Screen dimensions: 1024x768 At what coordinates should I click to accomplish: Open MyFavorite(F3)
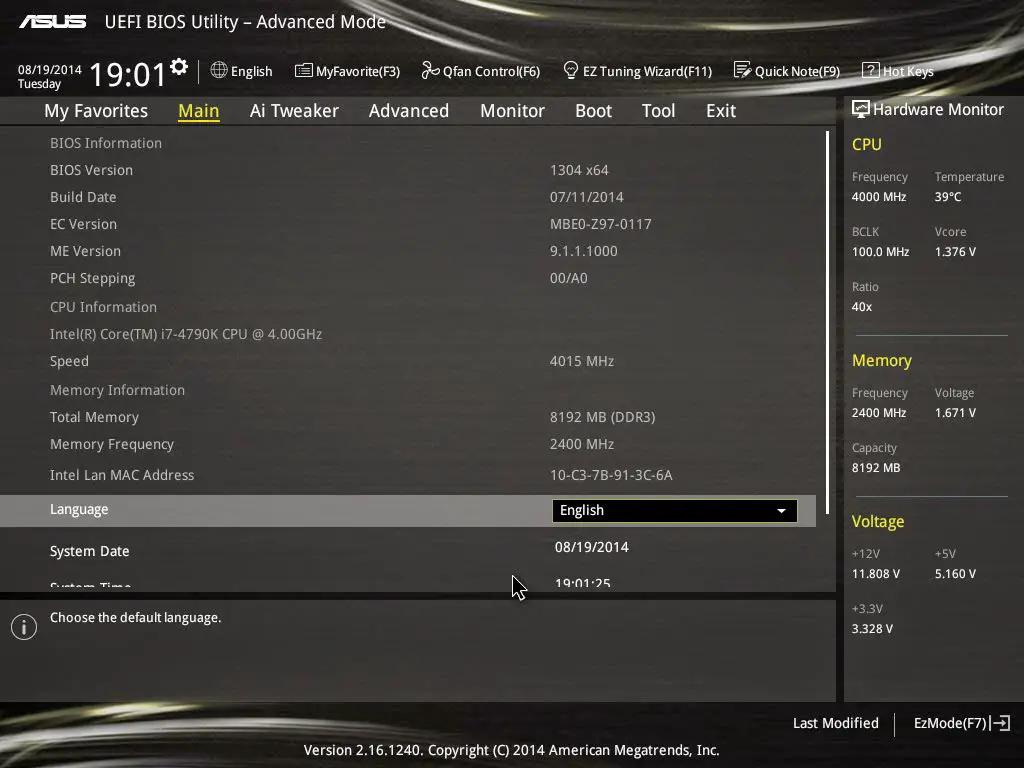coord(347,71)
